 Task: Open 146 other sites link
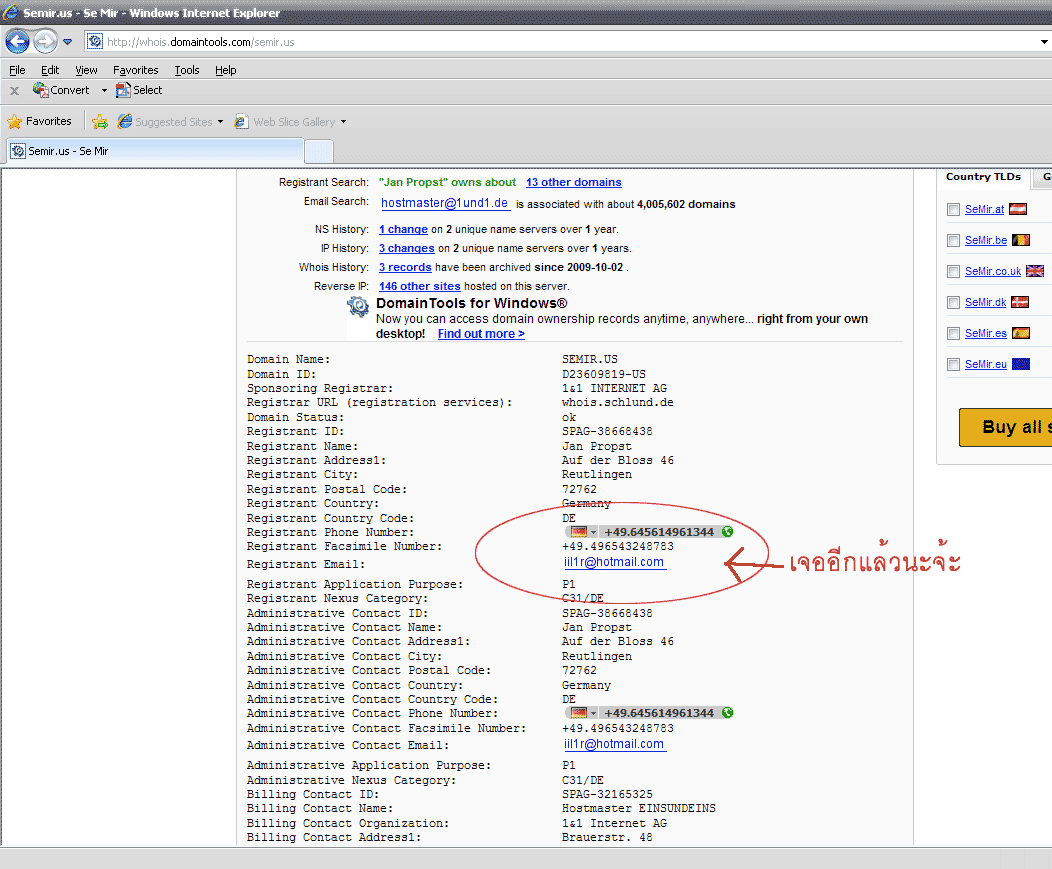419,286
